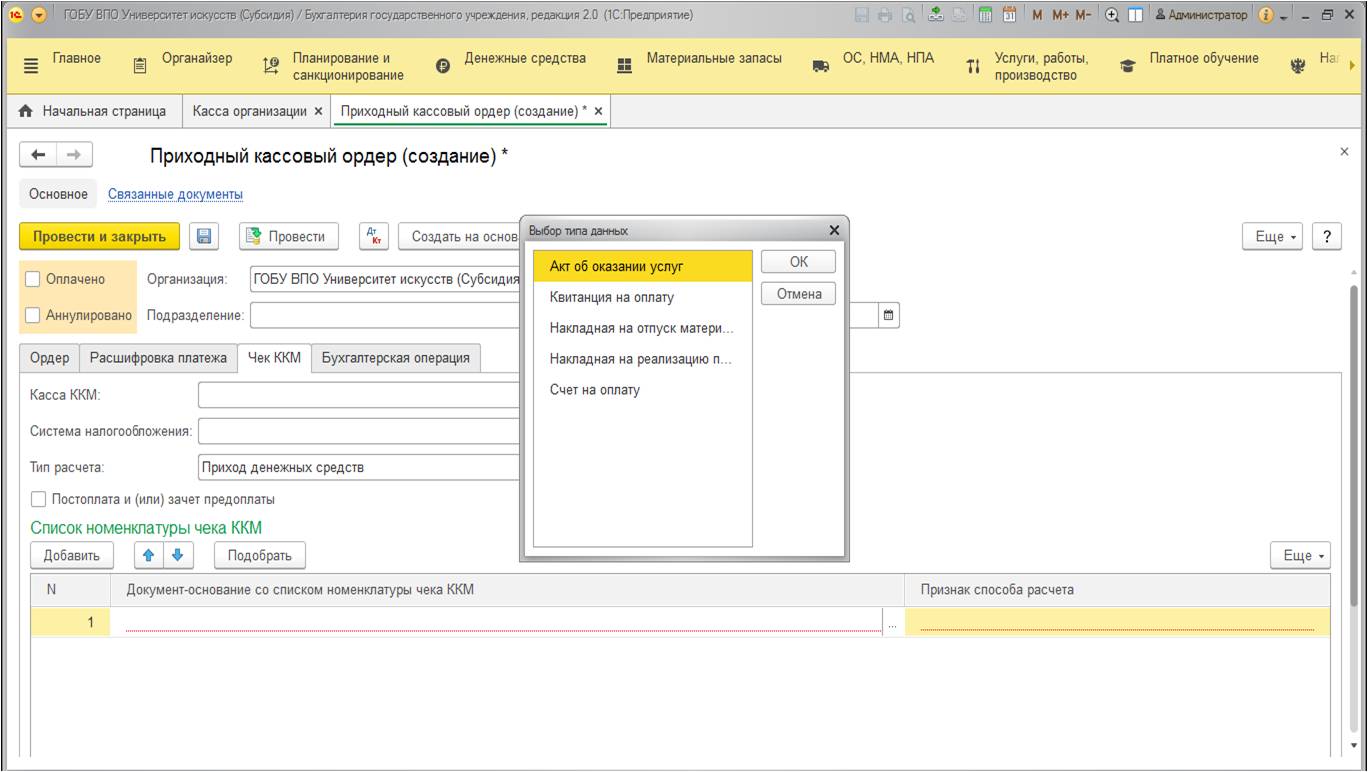Click the floppy disk save icon
Screen dimensions: 1368x772
(x=204, y=236)
